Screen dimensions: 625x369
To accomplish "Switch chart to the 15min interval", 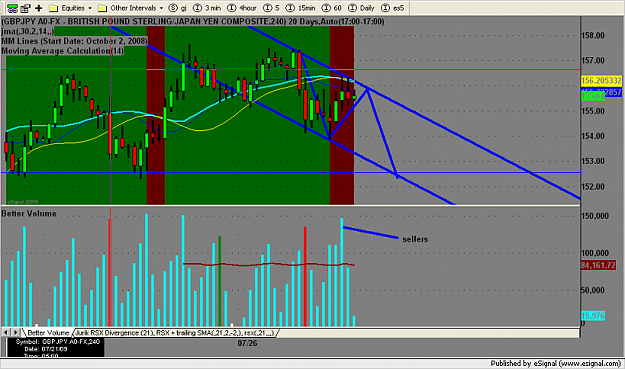I will click(301, 8).
